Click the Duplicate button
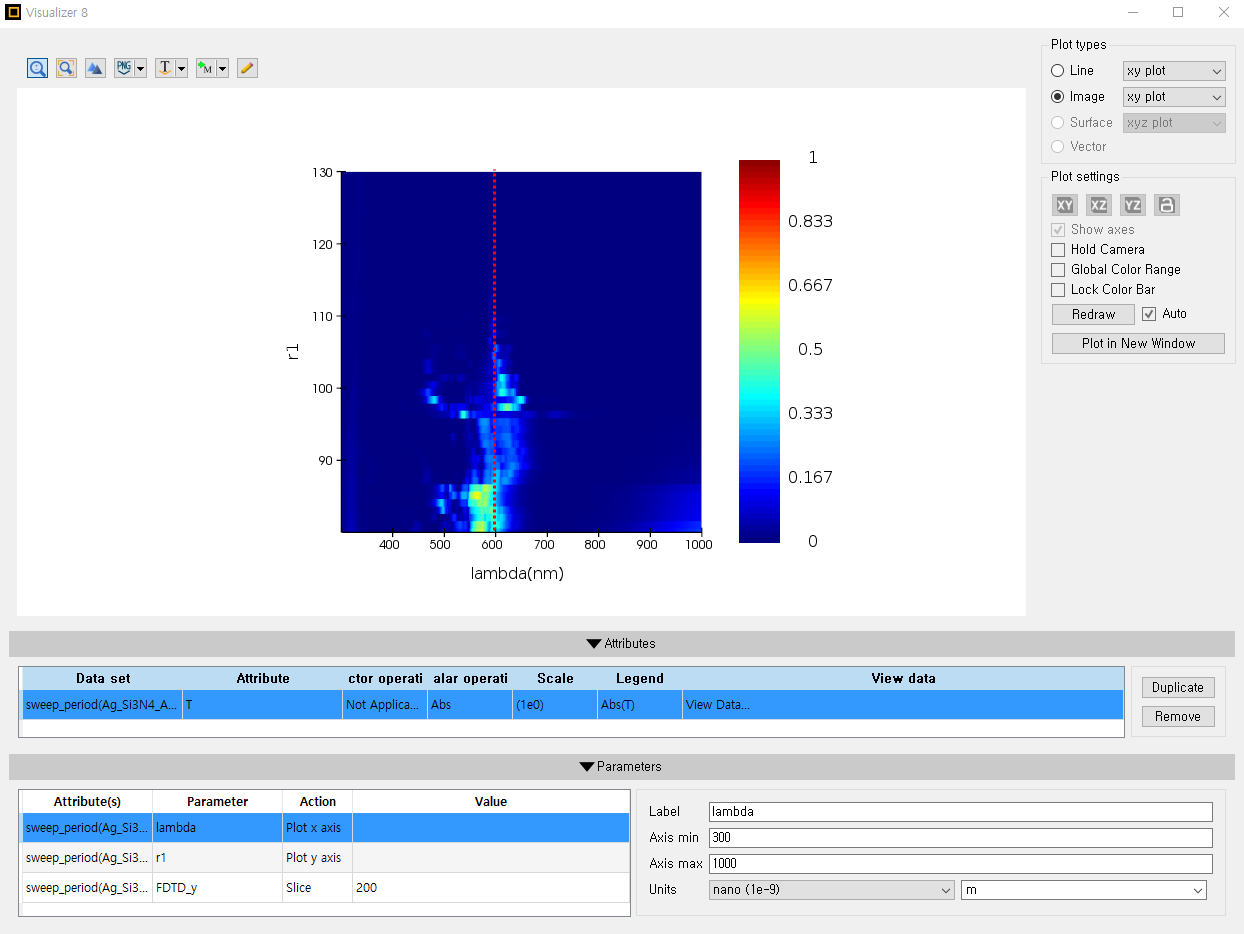This screenshot has height=934, width=1244. click(1178, 687)
